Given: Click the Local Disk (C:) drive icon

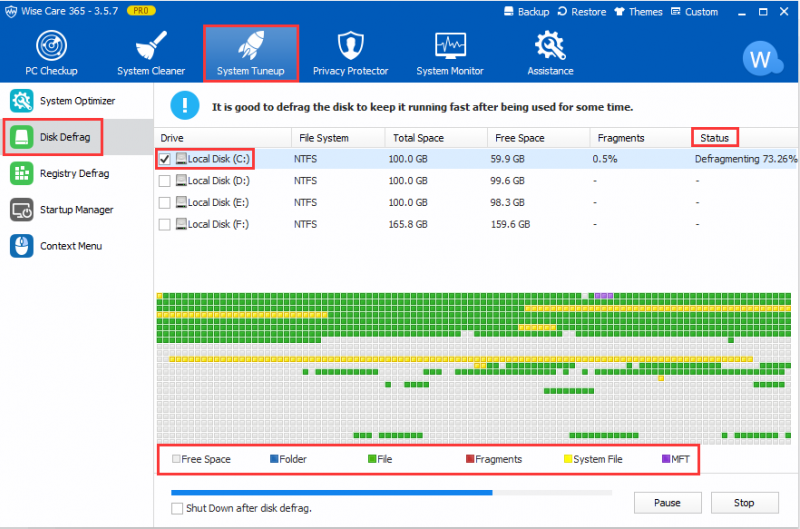Looking at the screenshot, I should click(x=181, y=159).
